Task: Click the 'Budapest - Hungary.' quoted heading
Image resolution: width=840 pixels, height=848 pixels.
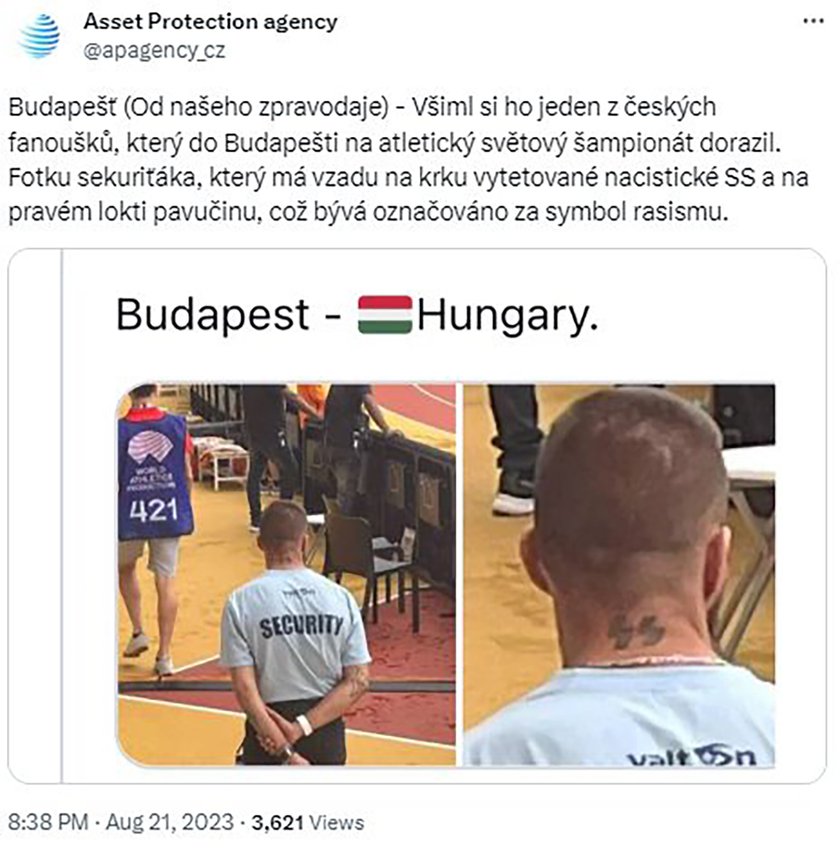Action: (357, 314)
